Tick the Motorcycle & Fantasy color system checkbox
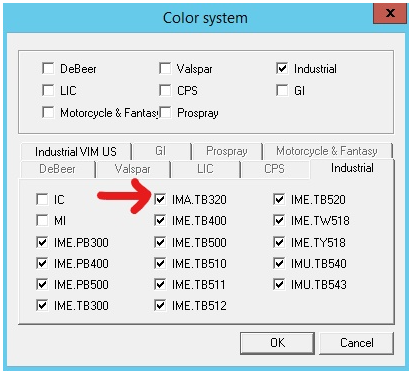 pos(48,112)
